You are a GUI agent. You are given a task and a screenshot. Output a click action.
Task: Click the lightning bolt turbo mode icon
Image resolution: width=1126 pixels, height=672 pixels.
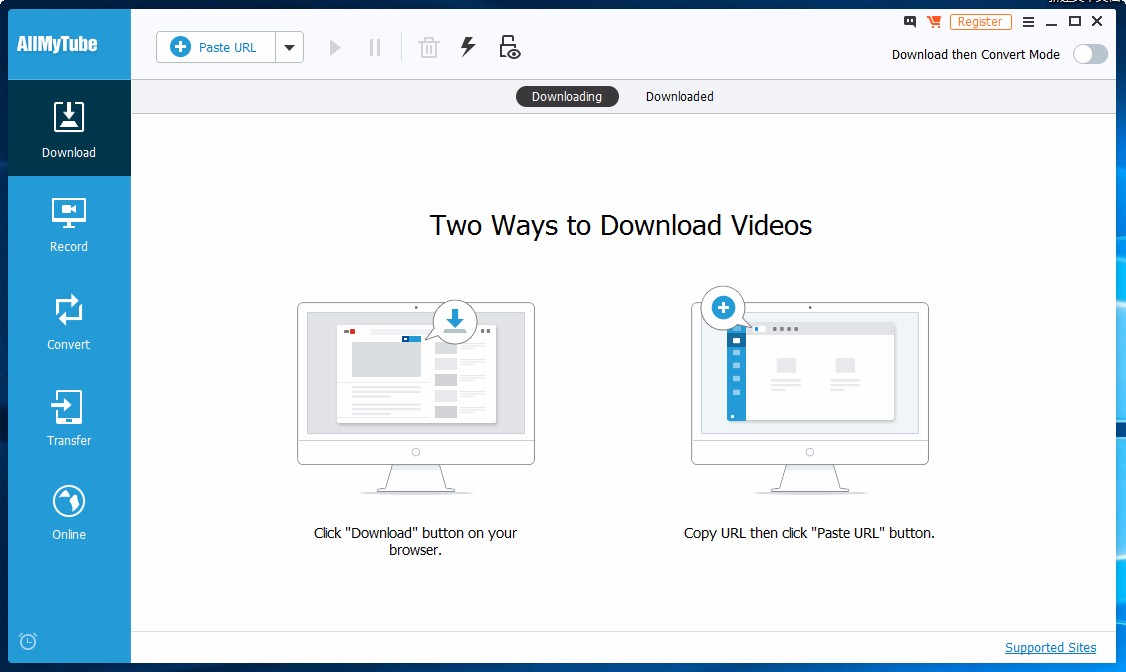468,47
